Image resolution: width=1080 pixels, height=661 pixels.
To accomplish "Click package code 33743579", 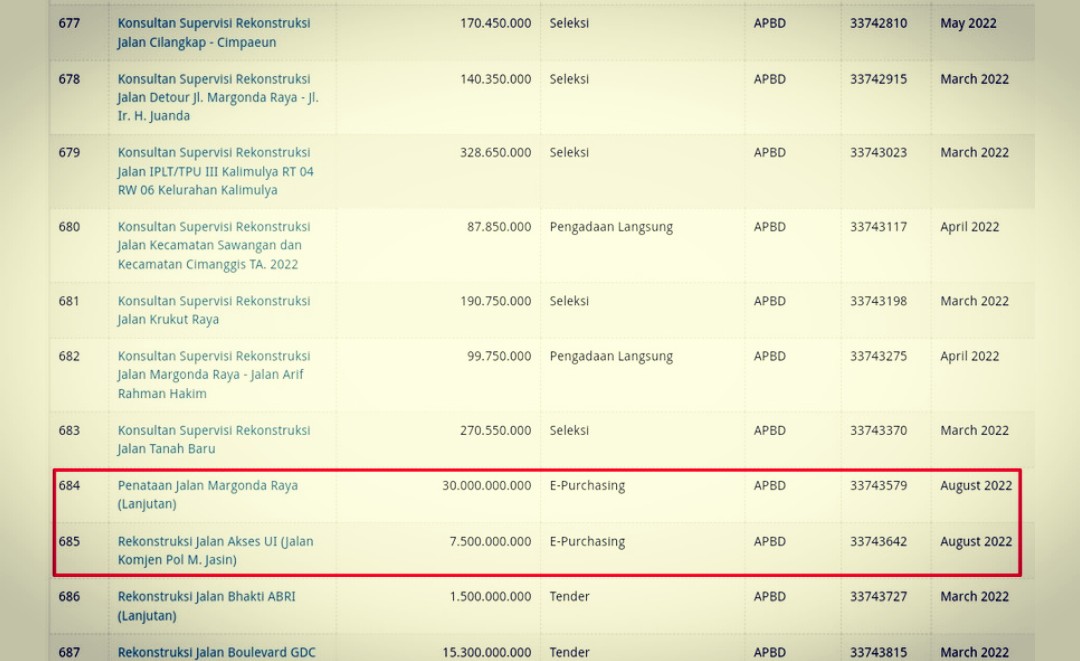I will coord(878,486).
